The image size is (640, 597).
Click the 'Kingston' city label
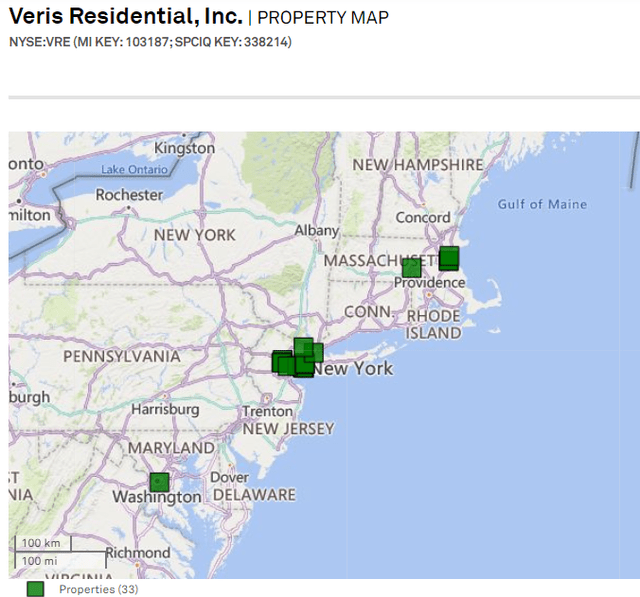tap(184, 148)
